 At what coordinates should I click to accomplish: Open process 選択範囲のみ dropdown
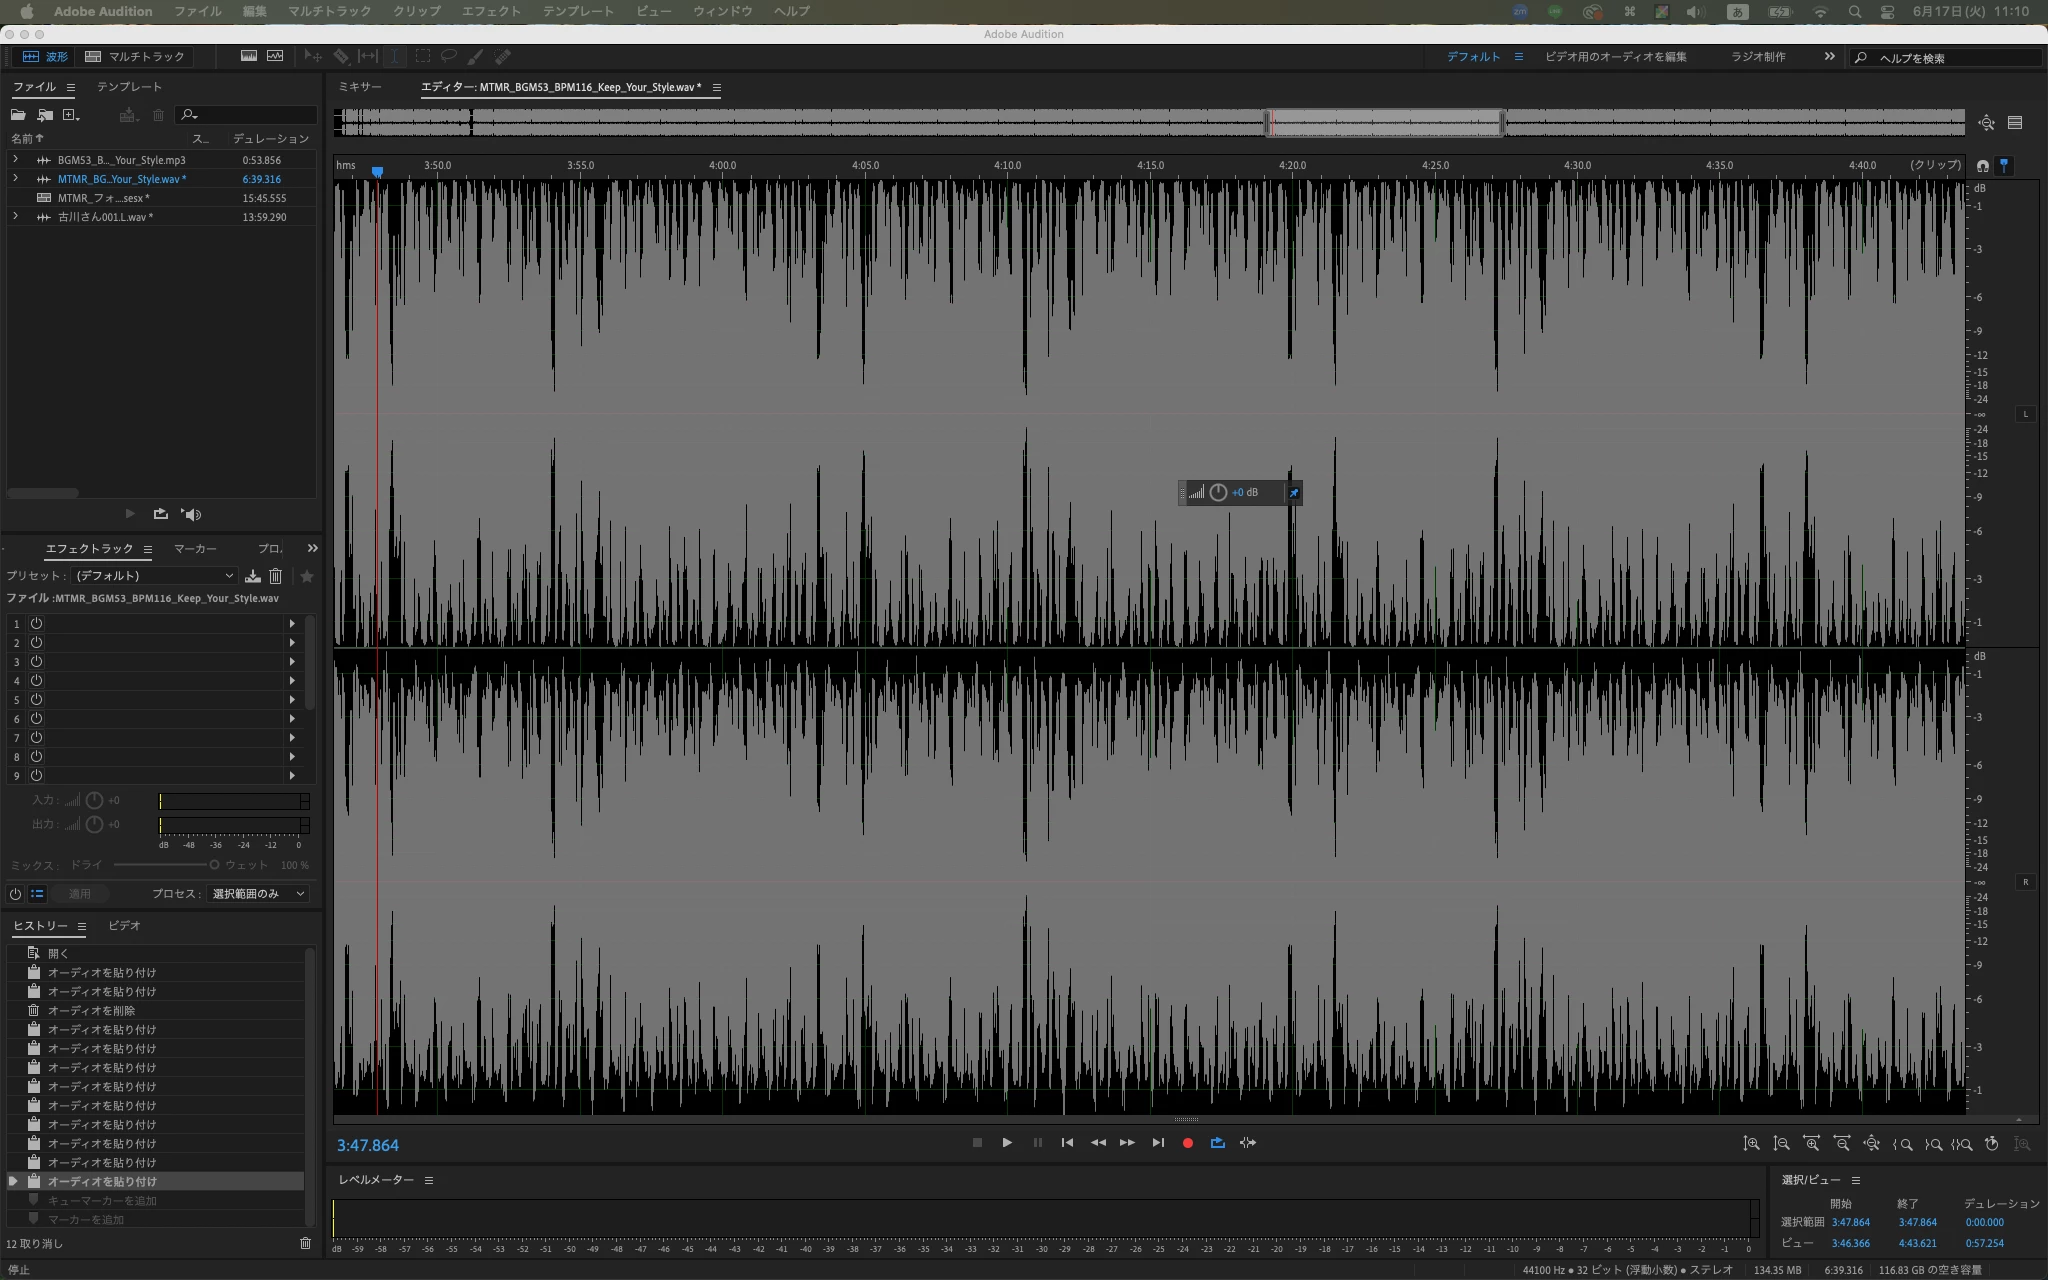coord(258,894)
